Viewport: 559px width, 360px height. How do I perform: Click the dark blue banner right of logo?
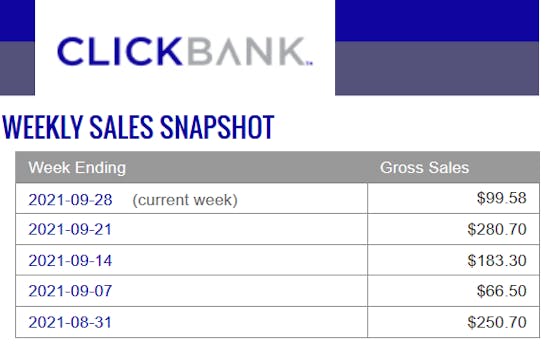[437, 20]
